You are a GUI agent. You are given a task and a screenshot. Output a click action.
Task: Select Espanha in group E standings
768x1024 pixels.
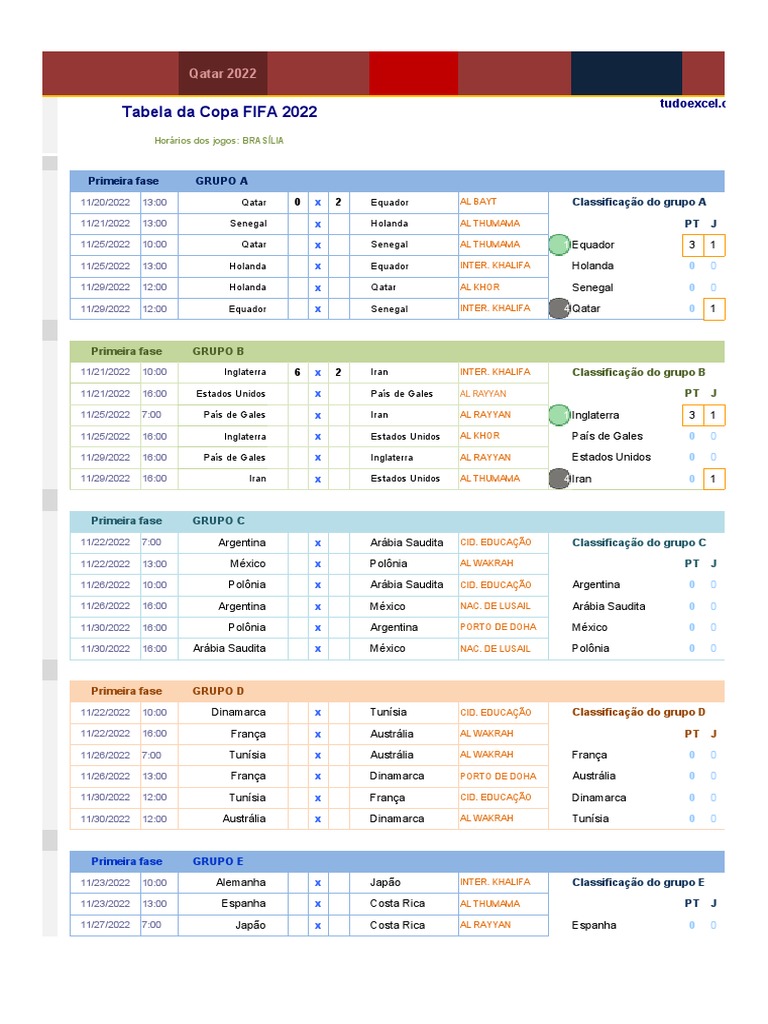594,925
